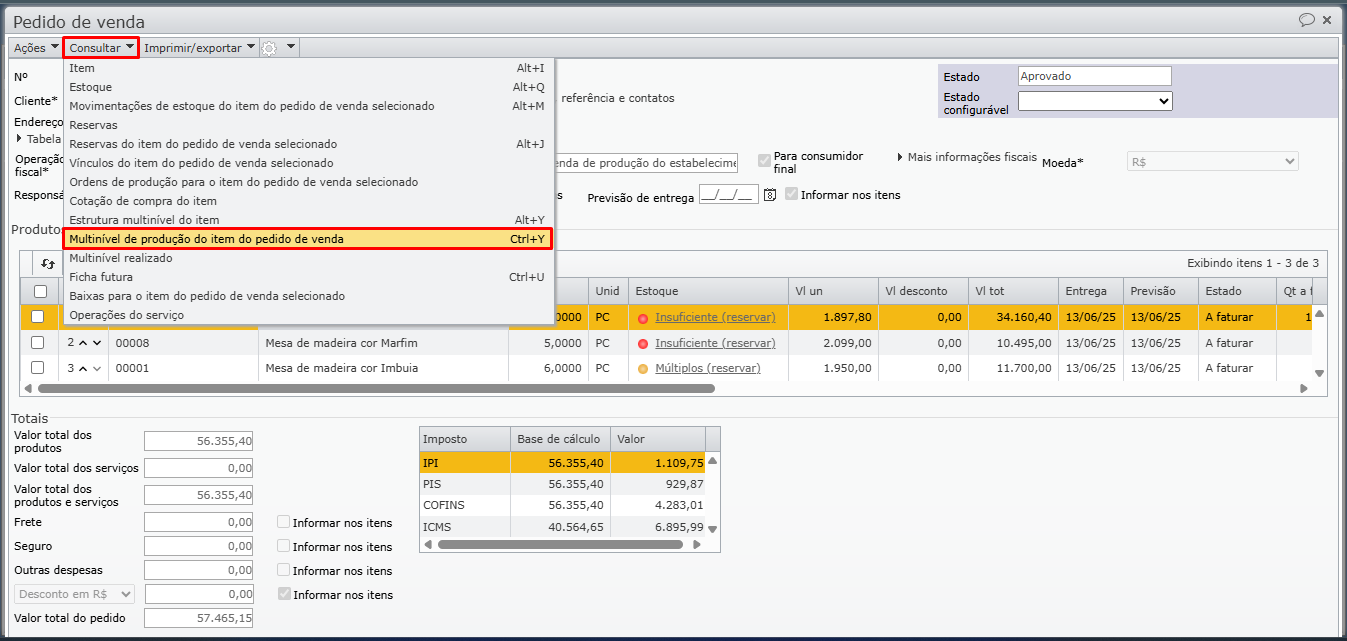
Task: Open the comments speech bubble icon
Action: [x=1306, y=20]
